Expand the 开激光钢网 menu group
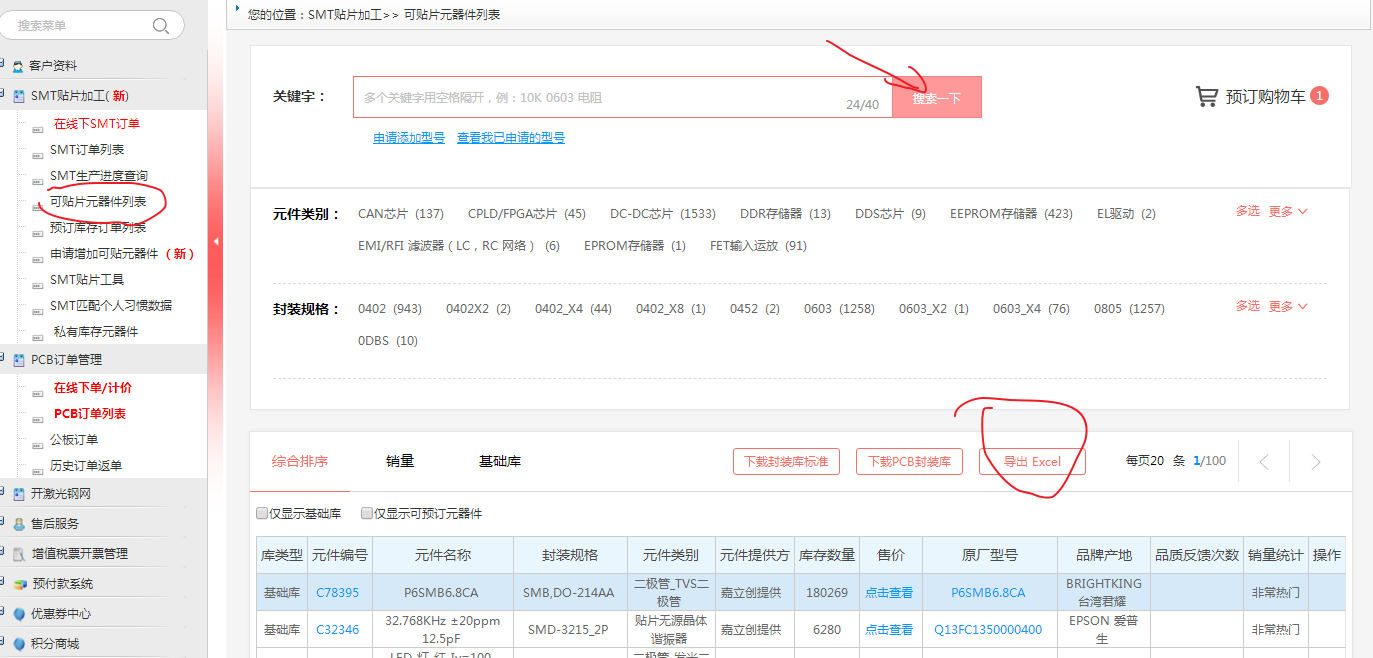 tap(60, 493)
